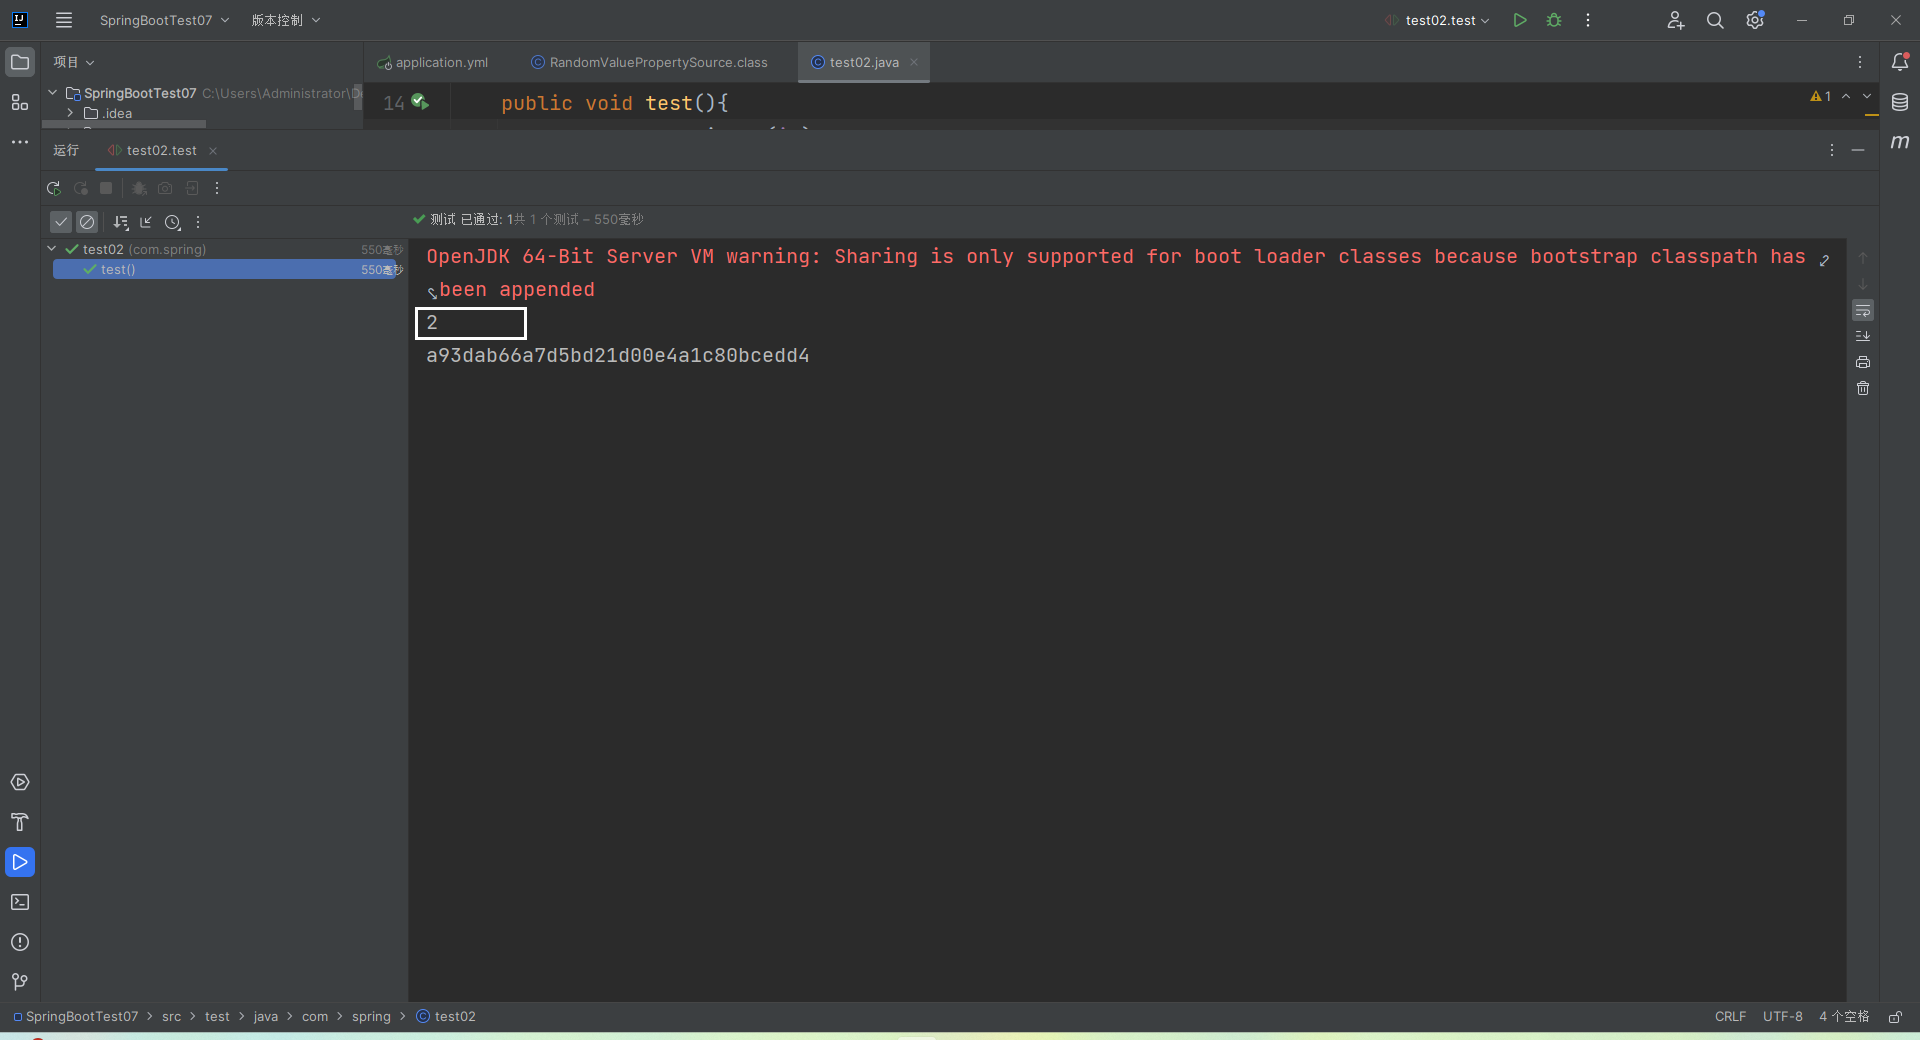This screenshot has width=1920, height=1040.
Task: Print the console output
Action: [1863, 362]
